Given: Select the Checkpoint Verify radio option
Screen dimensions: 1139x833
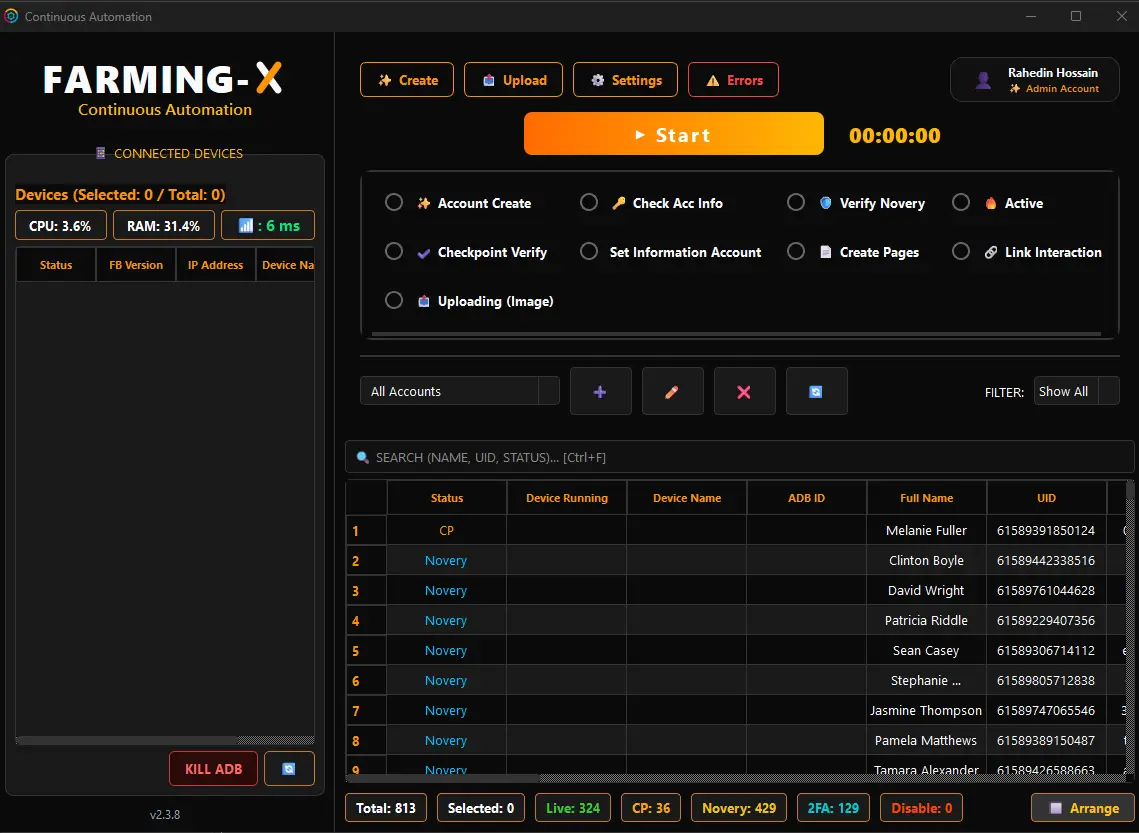Looking at the screenshot, I should [x=394, y=251].
